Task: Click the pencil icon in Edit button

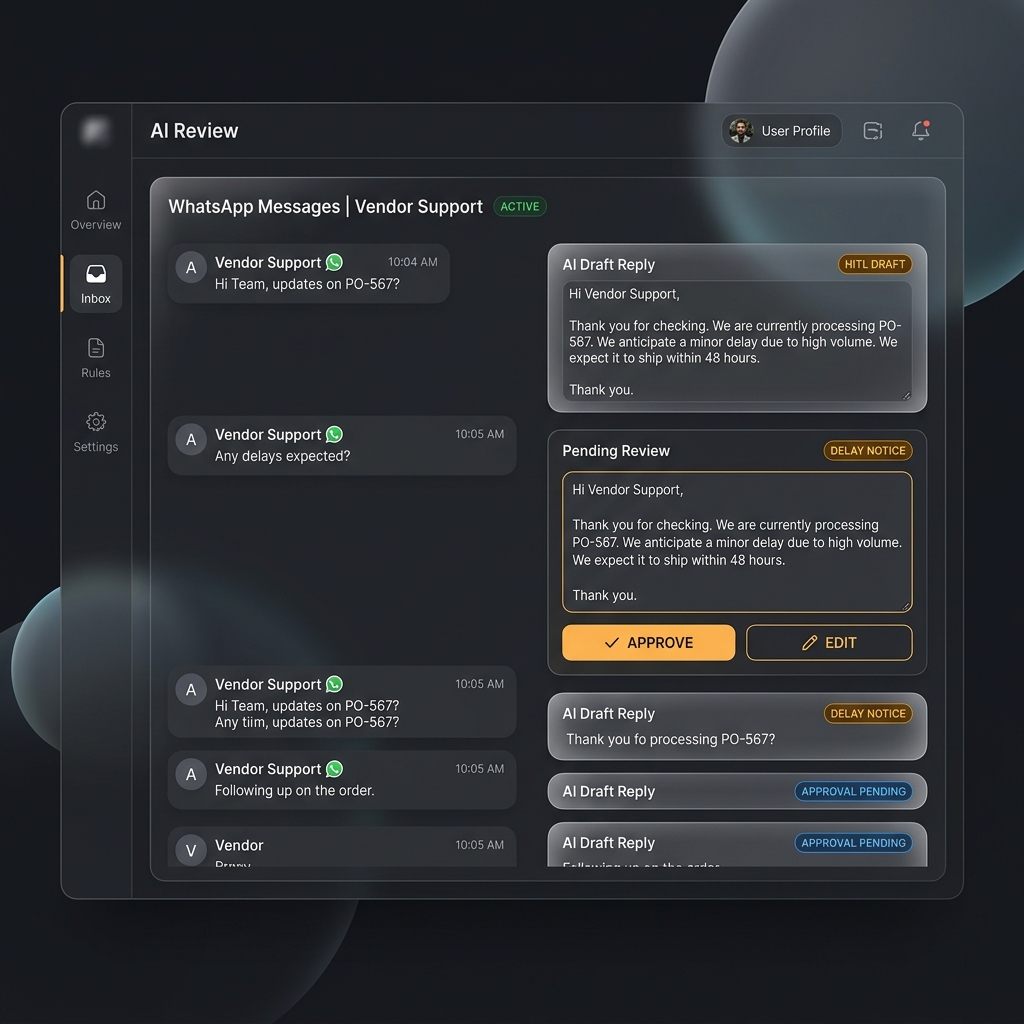Action: (x=809, y=643)
